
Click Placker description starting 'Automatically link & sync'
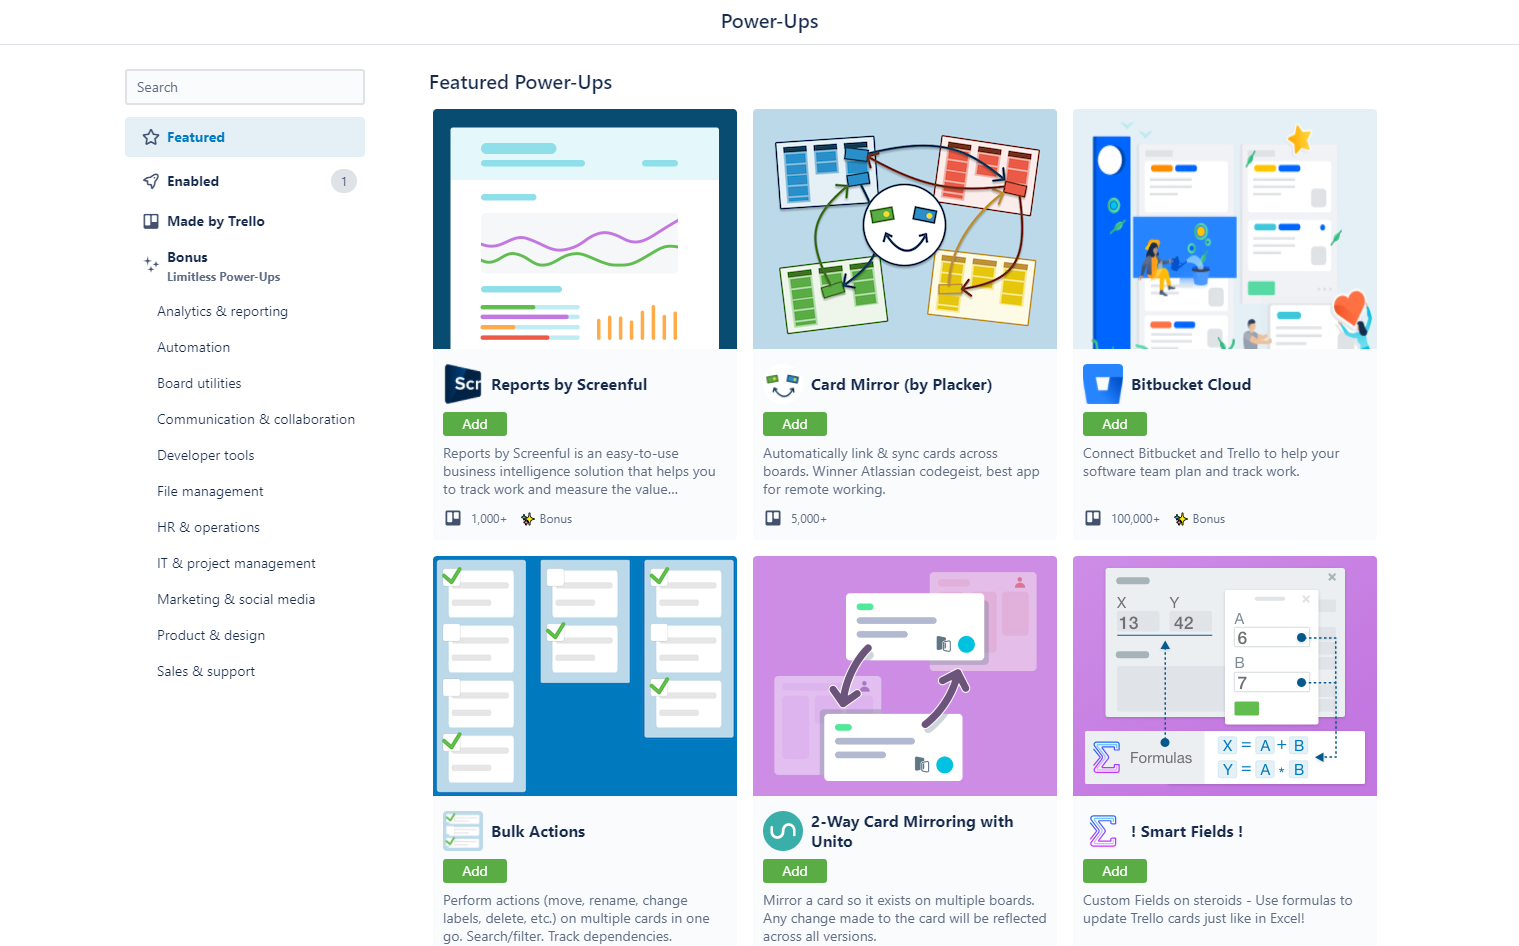point(901,471)
